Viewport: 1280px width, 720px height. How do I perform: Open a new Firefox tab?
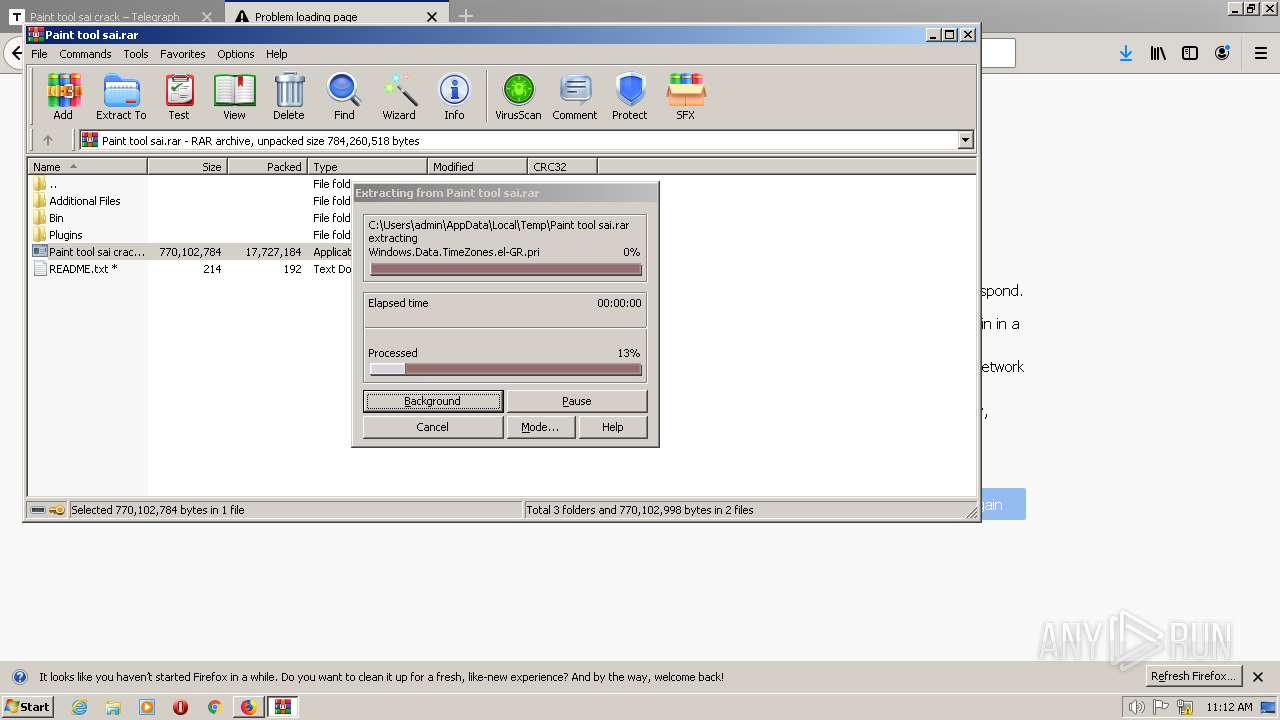pos(466,16)
